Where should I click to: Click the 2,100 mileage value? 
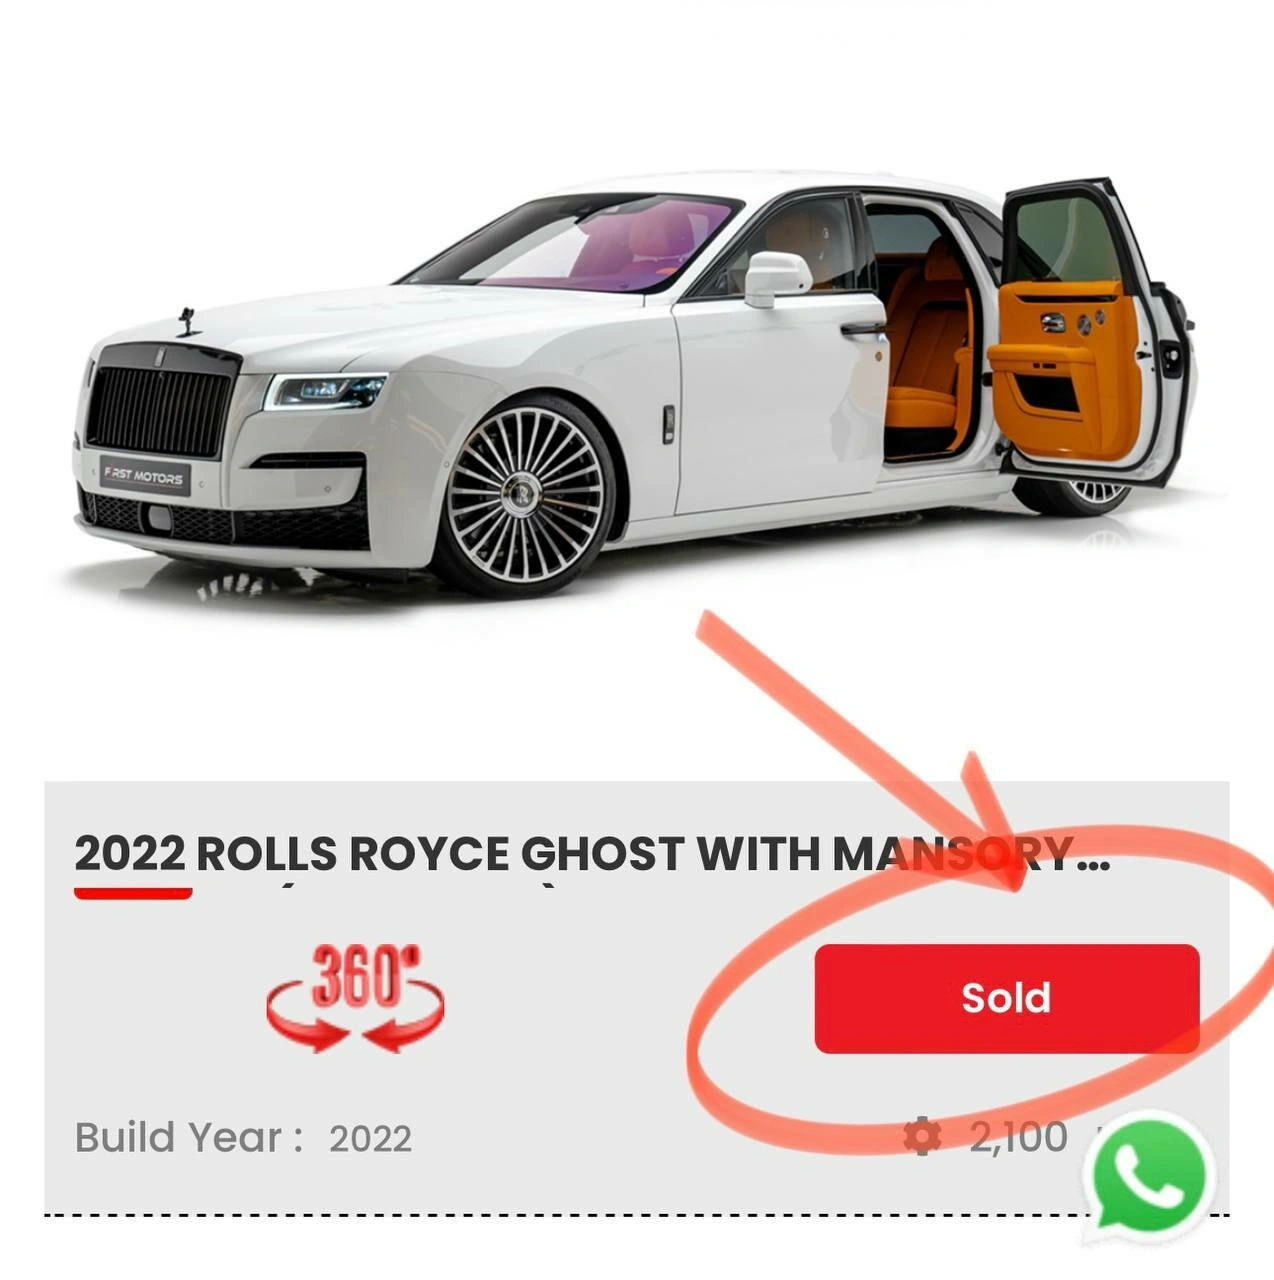pos(1018,1137)
